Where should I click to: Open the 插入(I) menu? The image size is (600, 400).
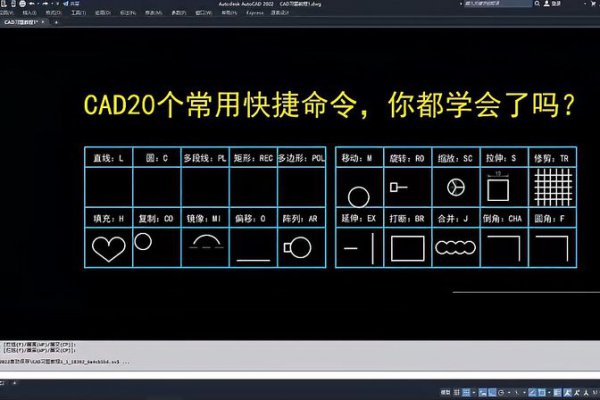(29, 13)
